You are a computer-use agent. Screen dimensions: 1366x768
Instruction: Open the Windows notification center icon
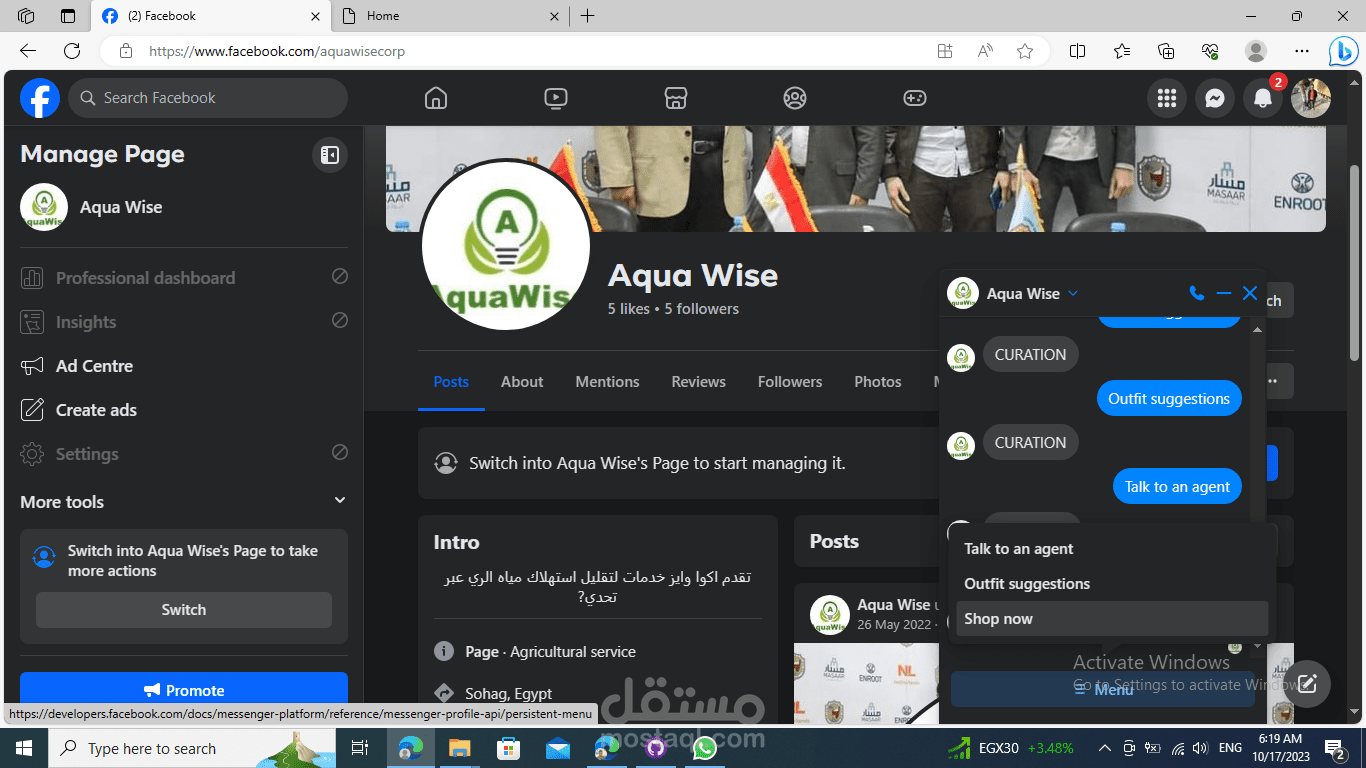pyautogui.click(x=1335, y=748)
